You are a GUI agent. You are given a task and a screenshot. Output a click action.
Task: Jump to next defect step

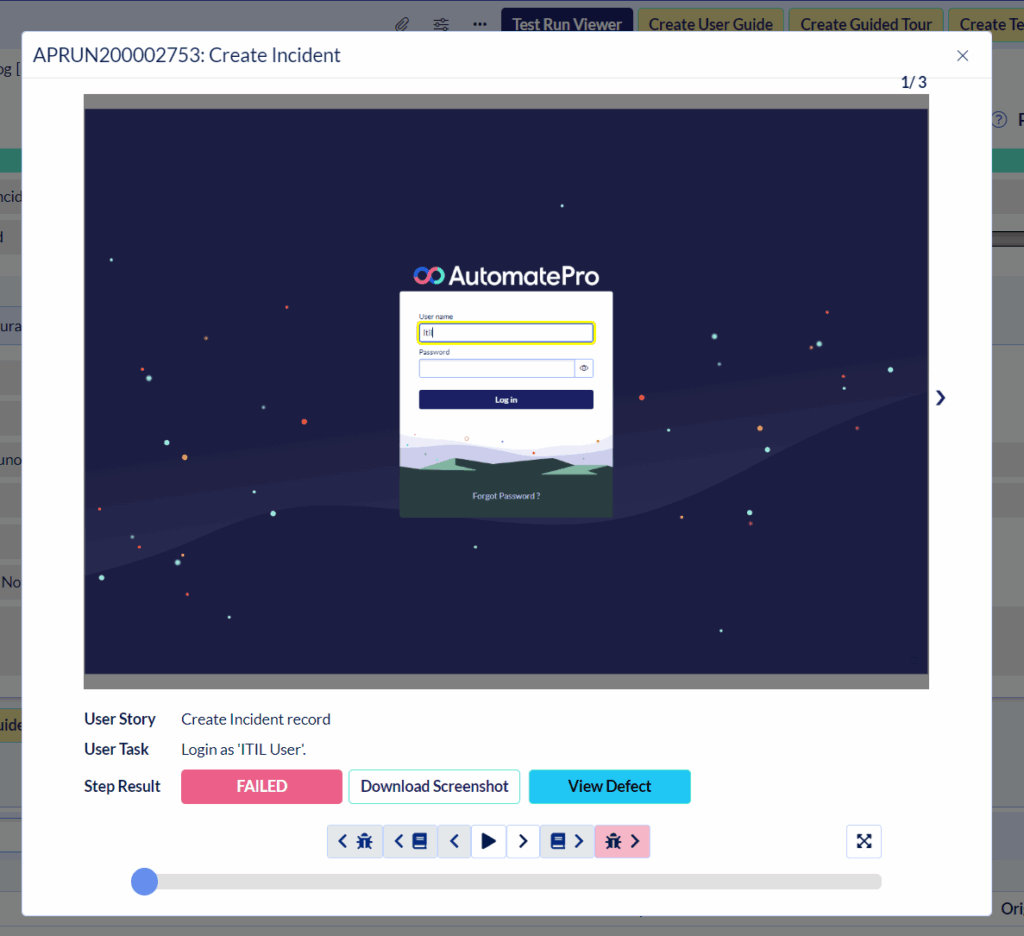pos(622,842)
